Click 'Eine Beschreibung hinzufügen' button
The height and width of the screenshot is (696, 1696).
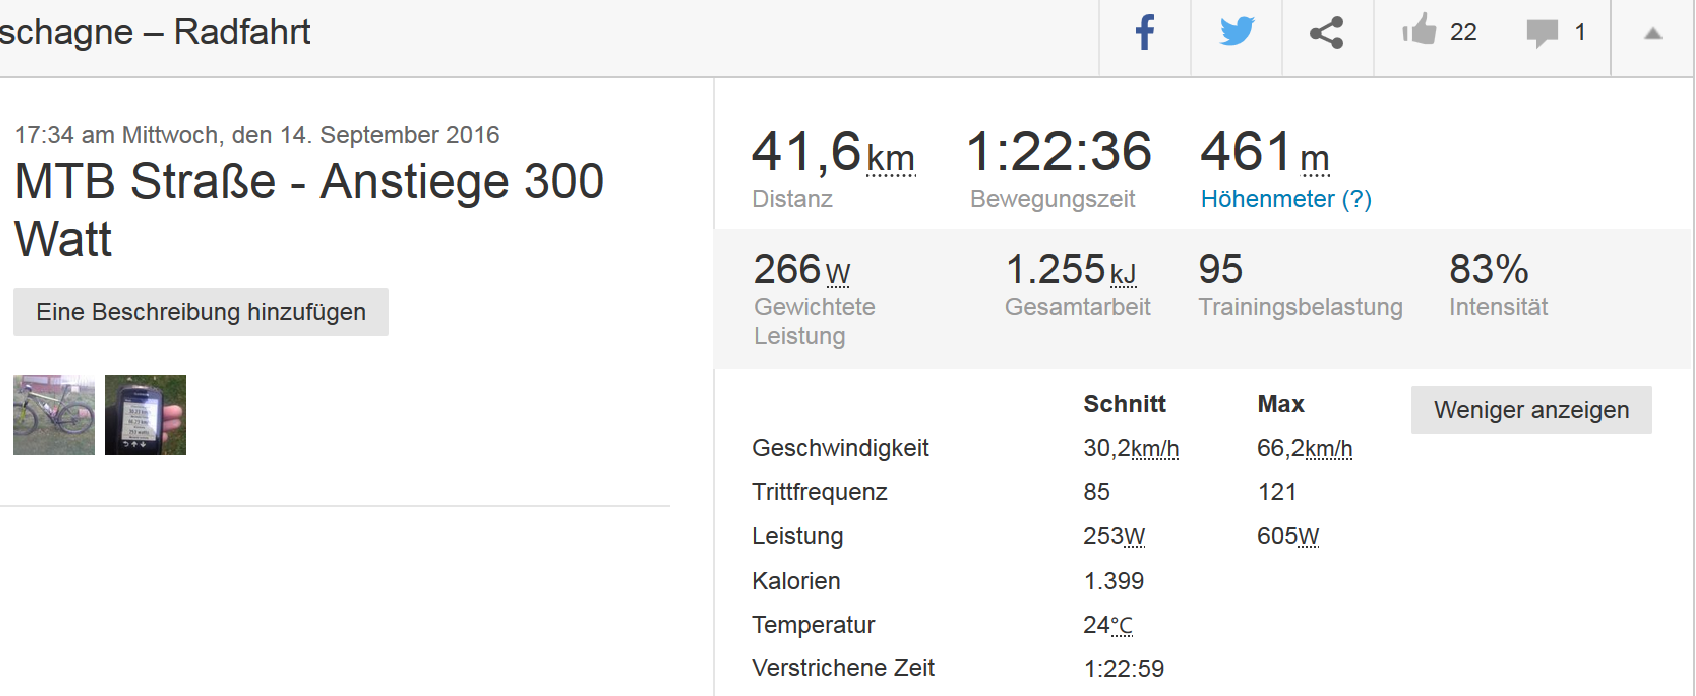pos(201,312)
